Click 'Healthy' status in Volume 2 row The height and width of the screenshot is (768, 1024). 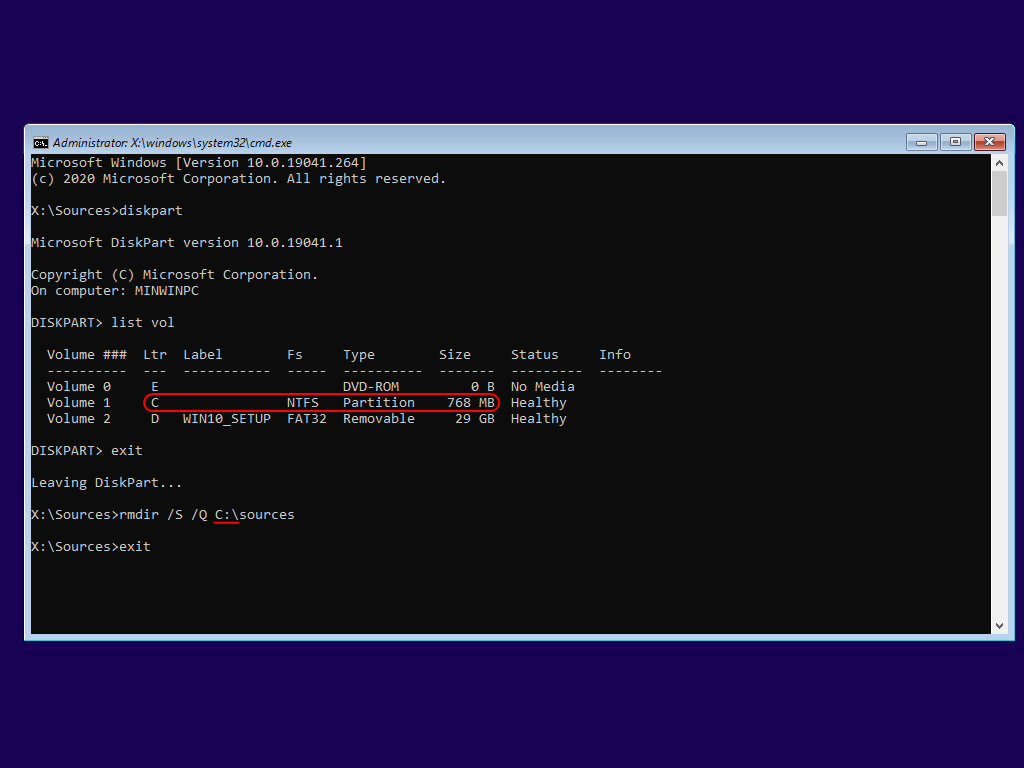click(539, 419)
